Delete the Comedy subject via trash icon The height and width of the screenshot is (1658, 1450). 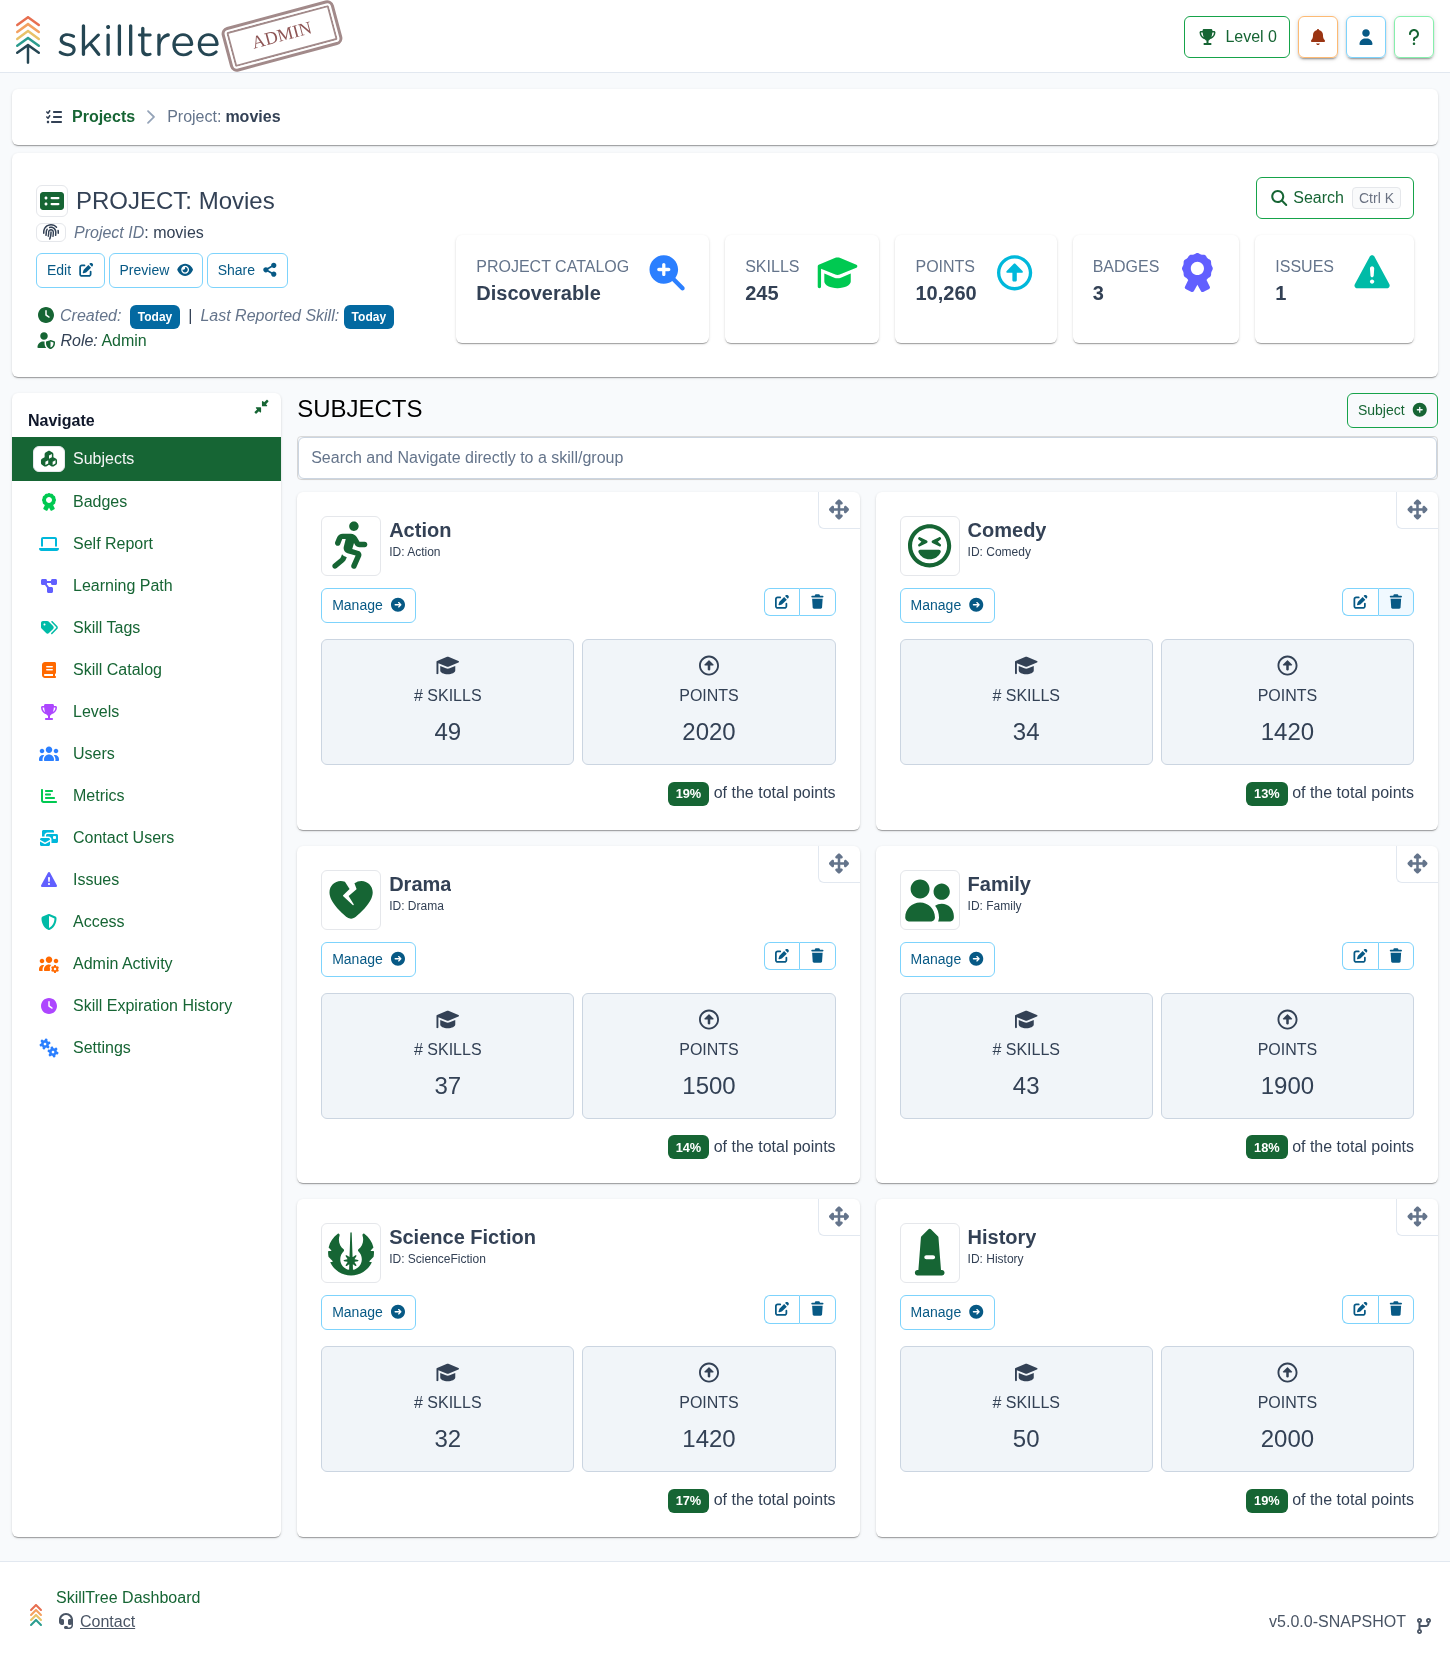pyautogui.click(x=1396, y=602)
